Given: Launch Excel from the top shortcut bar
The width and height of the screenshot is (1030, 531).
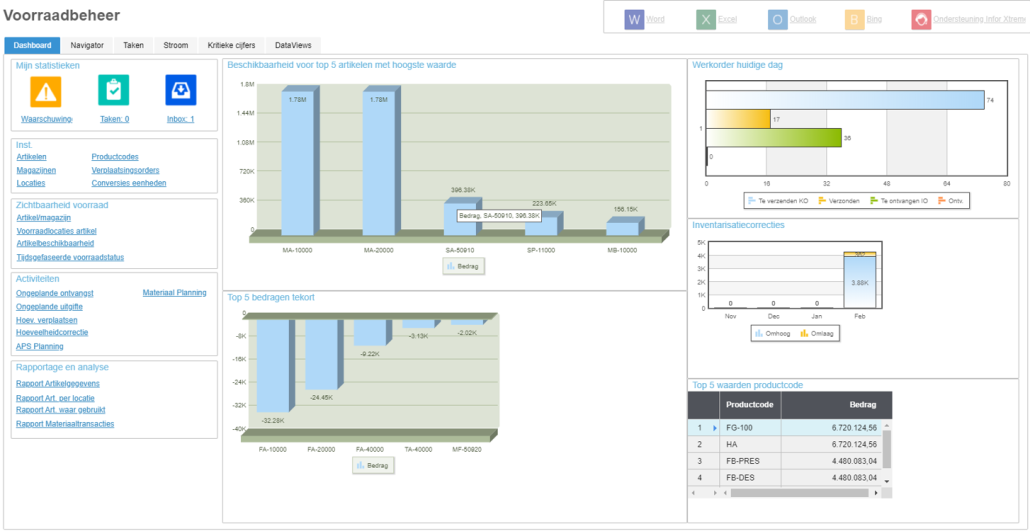Looking at the screenshot, I should pyautogui.click(x=706, y=19).
